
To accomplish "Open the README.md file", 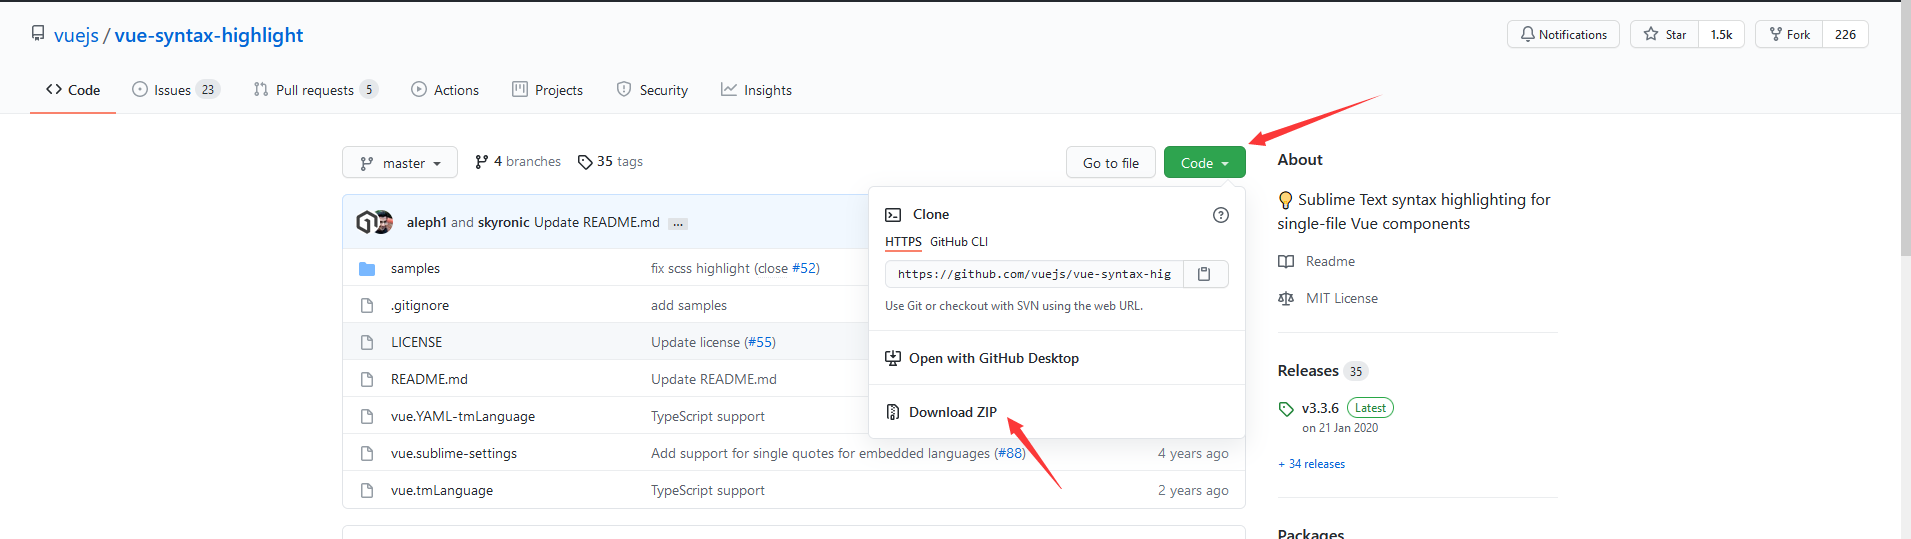I will [x=429, y=379].
